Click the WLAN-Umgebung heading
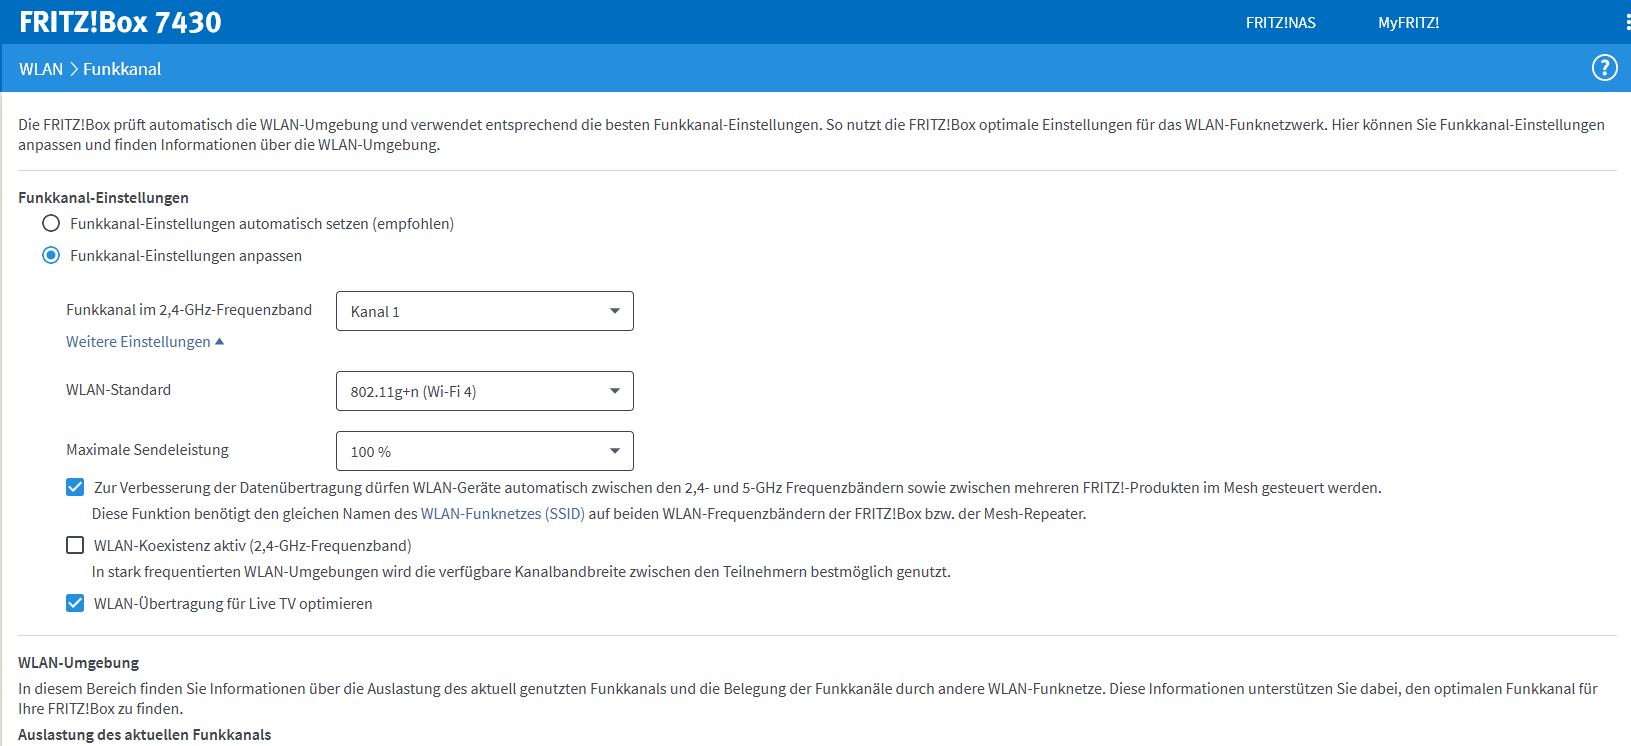 coord(78,663)
